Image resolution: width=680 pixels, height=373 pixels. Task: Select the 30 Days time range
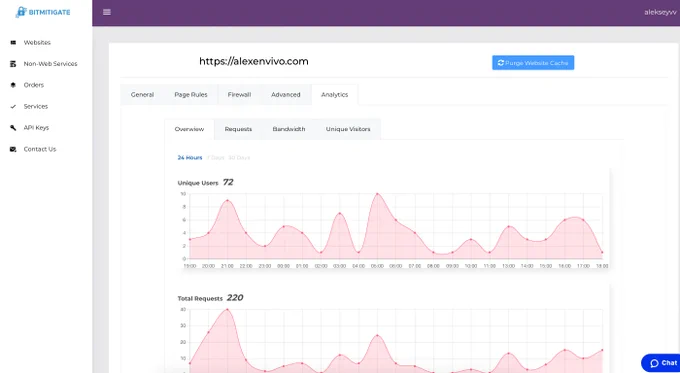[x=239, y=157]
